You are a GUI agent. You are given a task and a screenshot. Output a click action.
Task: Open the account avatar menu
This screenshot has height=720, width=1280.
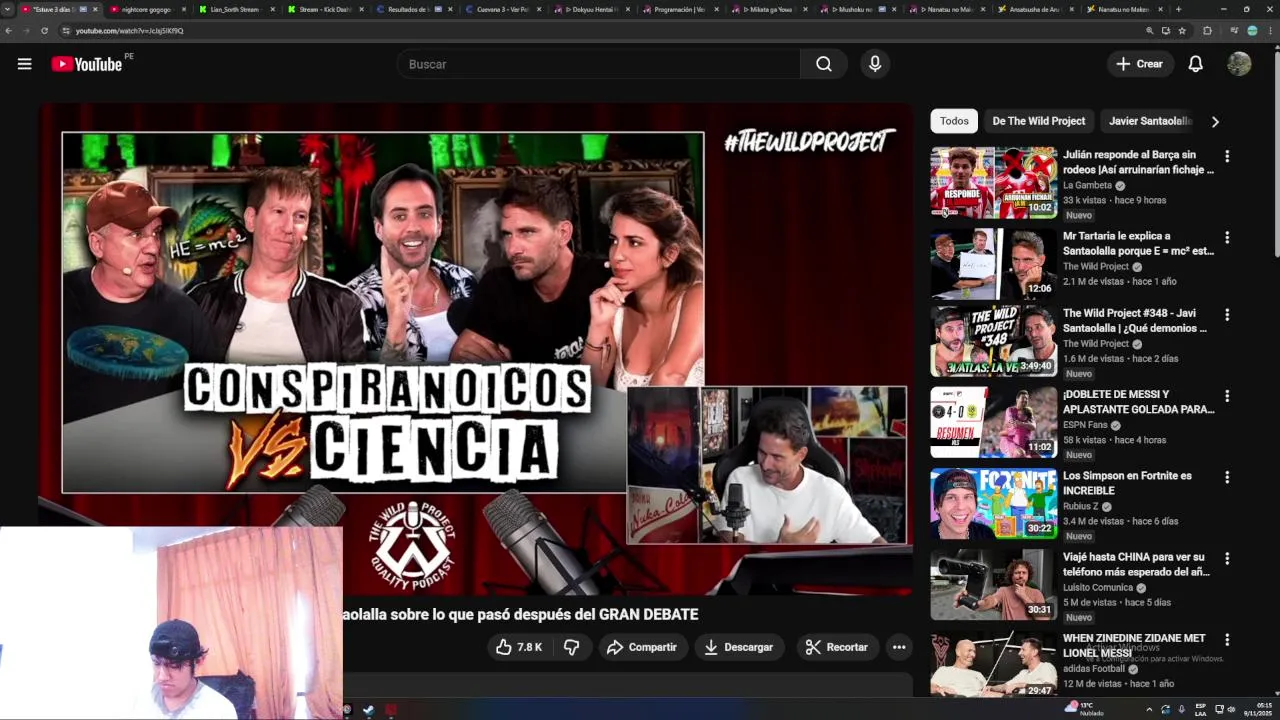[1239, 64]
